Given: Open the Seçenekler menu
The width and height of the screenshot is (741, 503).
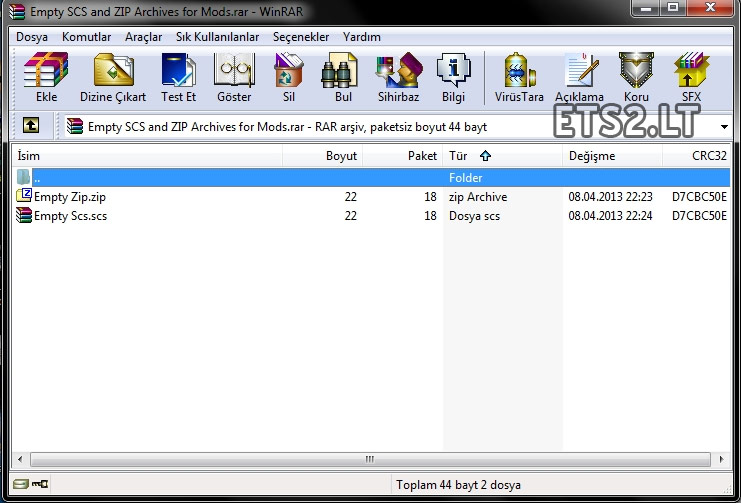Looking at the screenshot, I should point(301,37).
